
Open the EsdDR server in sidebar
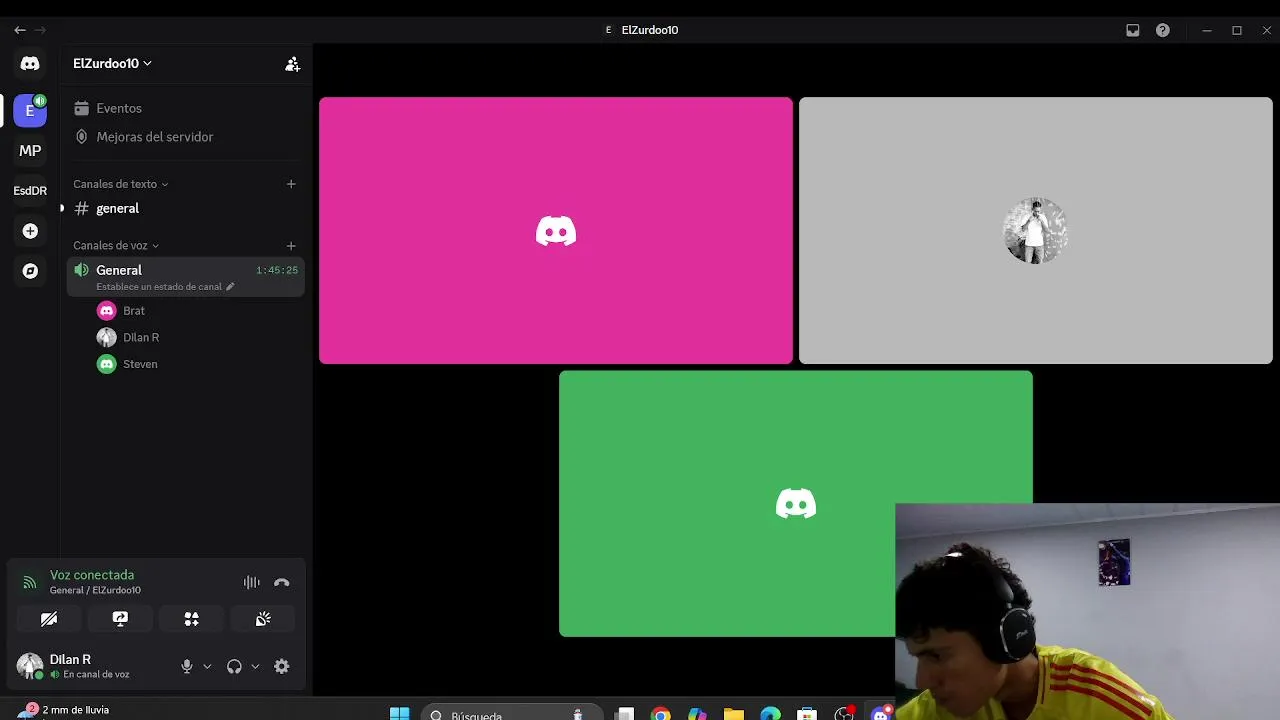(x=30, y=191)
